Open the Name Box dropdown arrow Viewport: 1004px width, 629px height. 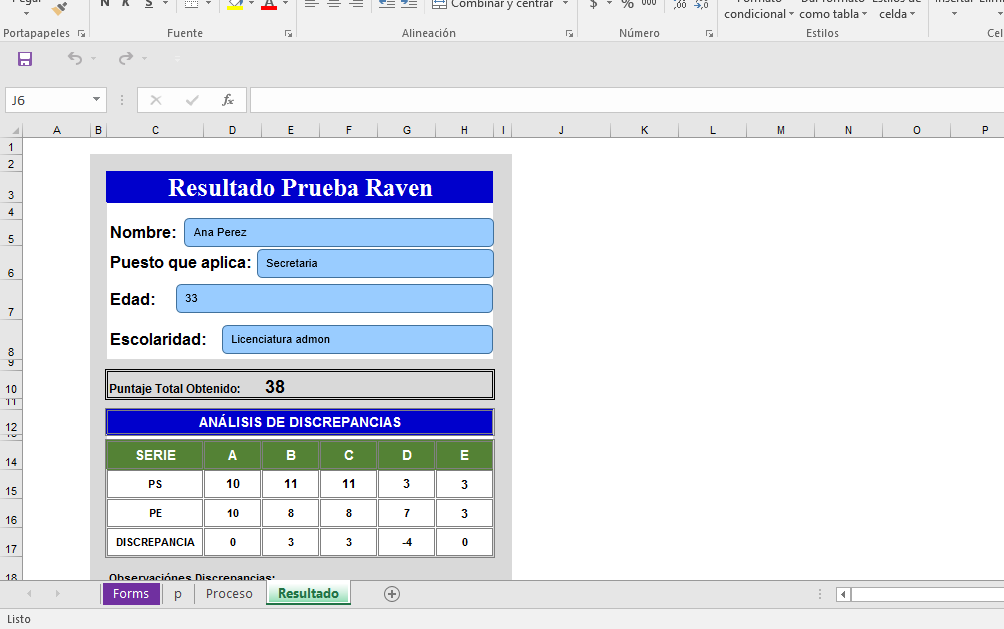pyautogui.click(x=96, y=99)
